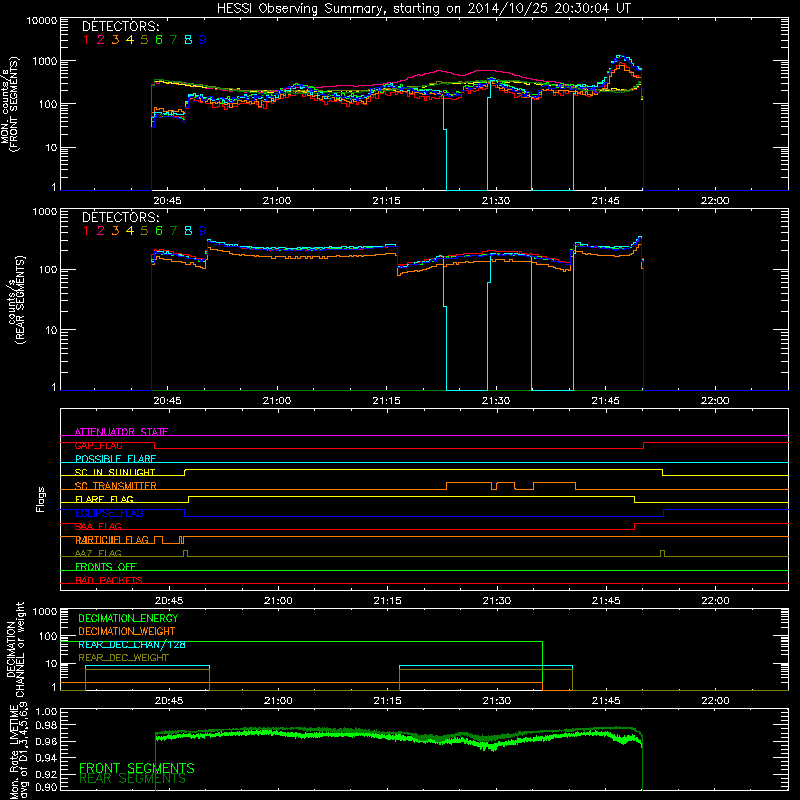Click the PARTICLE_FLAG label
Viewport: 800px width, 800px height.
coord(112,540)
